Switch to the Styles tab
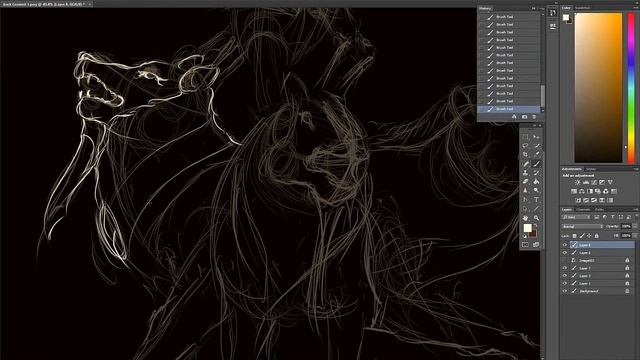The width and height of the screenshot is (640, 360). point(591,169)
